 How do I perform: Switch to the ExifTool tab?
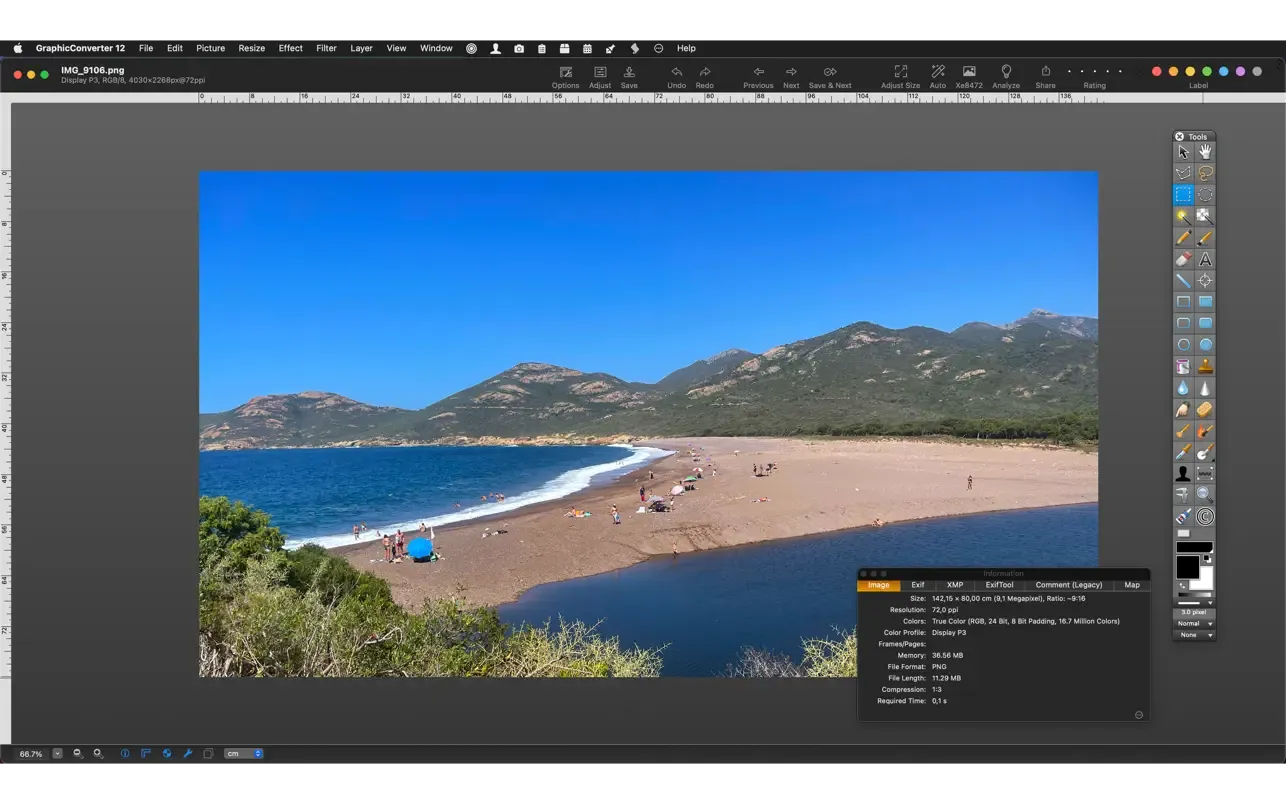point(999,585)
